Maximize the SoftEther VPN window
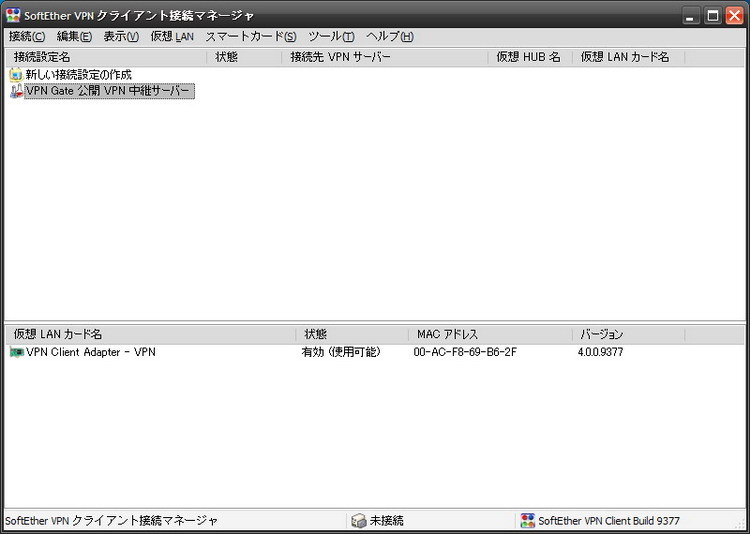This screenshot has width=750, height=534. [x=713, y=16]
